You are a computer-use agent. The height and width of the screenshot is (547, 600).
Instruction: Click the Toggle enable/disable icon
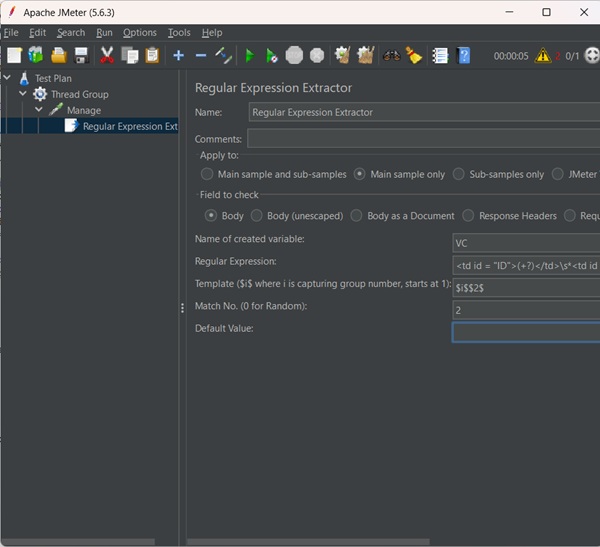[223, 56]
